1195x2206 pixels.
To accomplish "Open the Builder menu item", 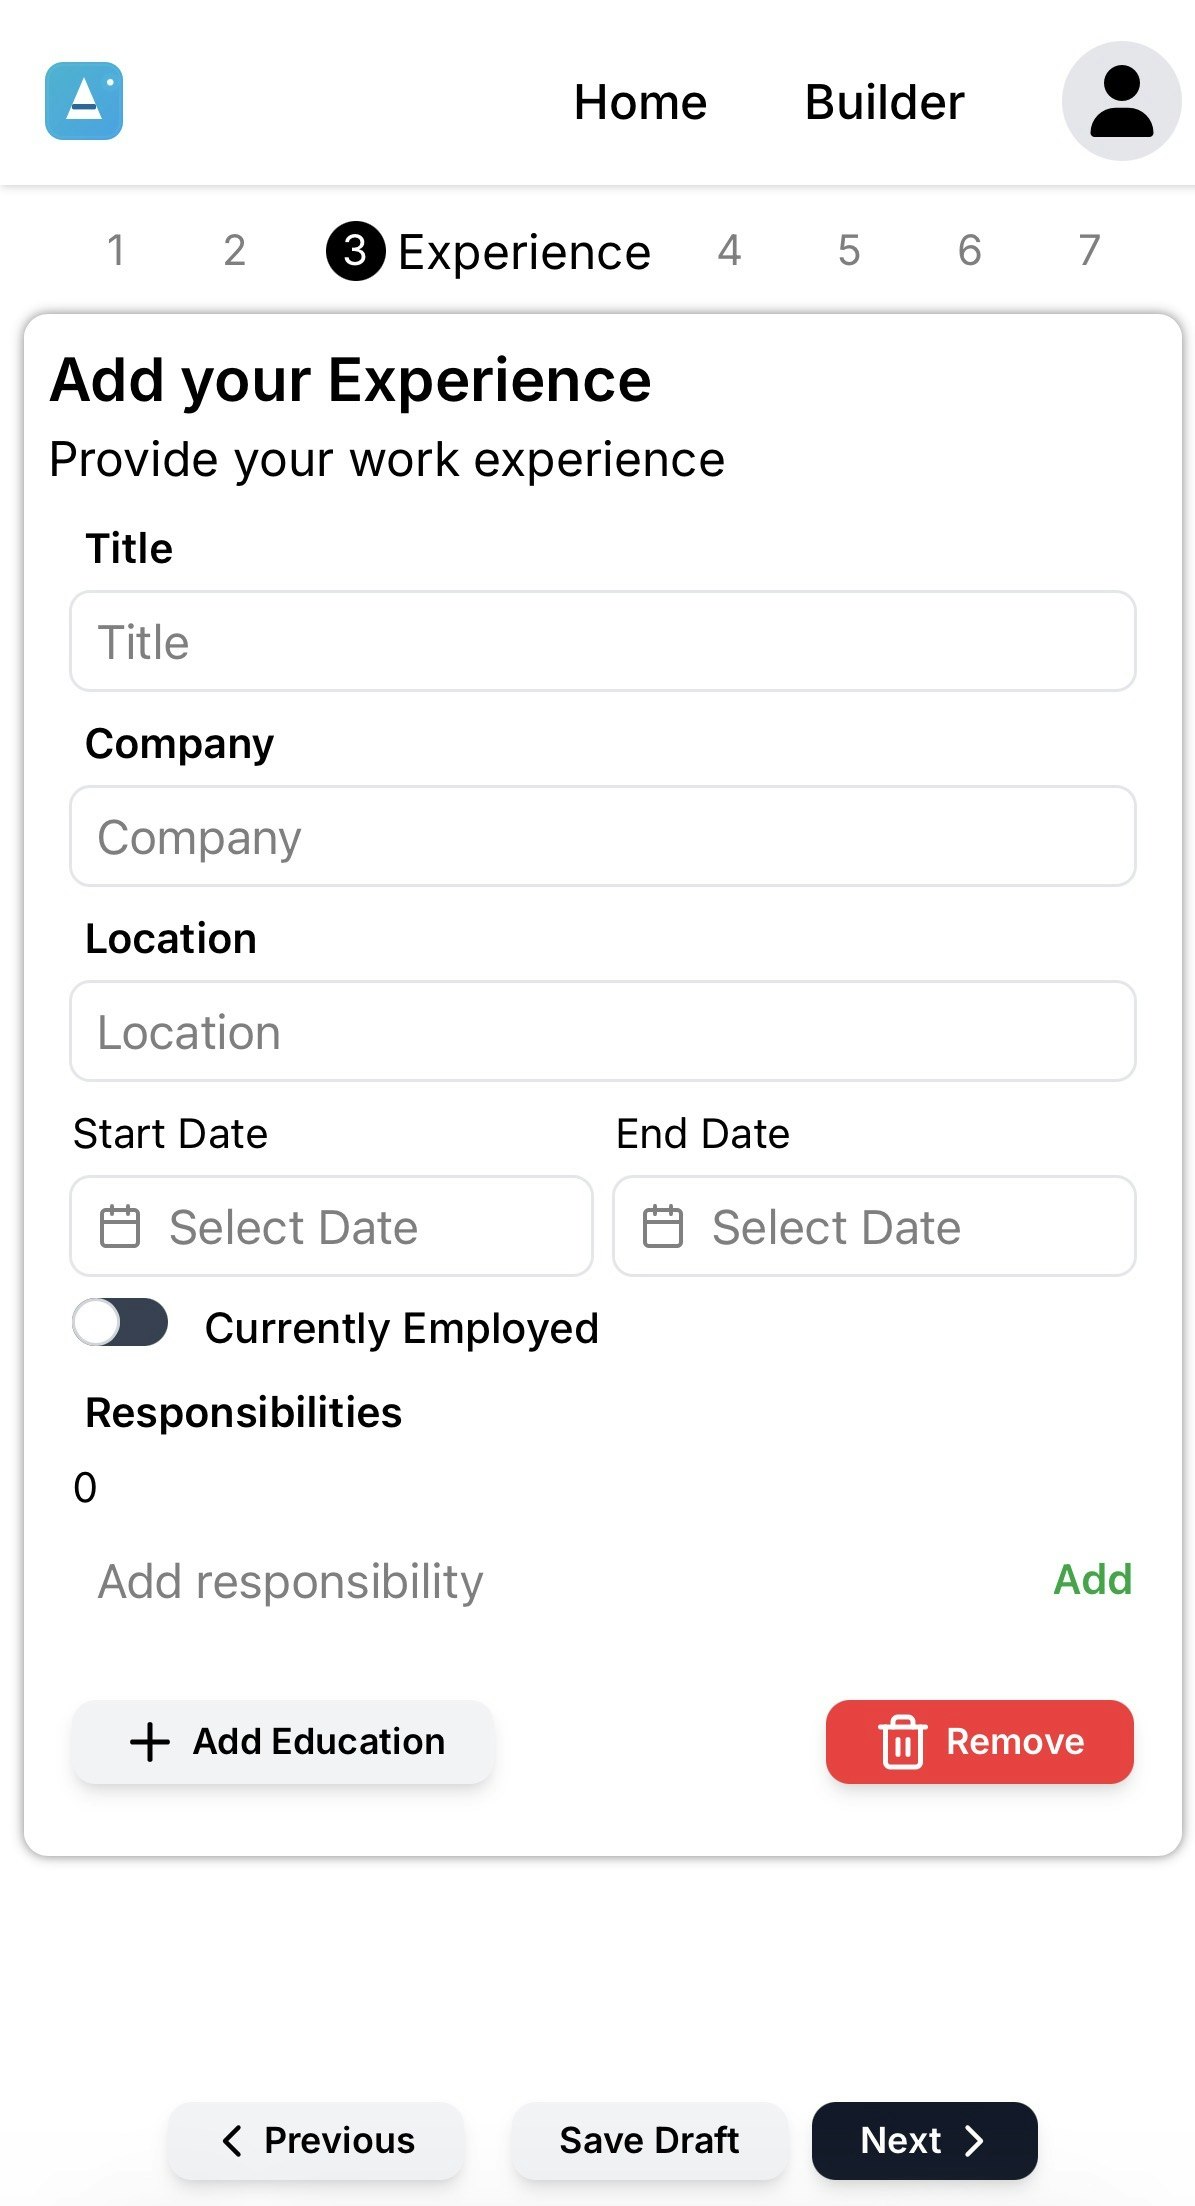I will click(884, 102).
